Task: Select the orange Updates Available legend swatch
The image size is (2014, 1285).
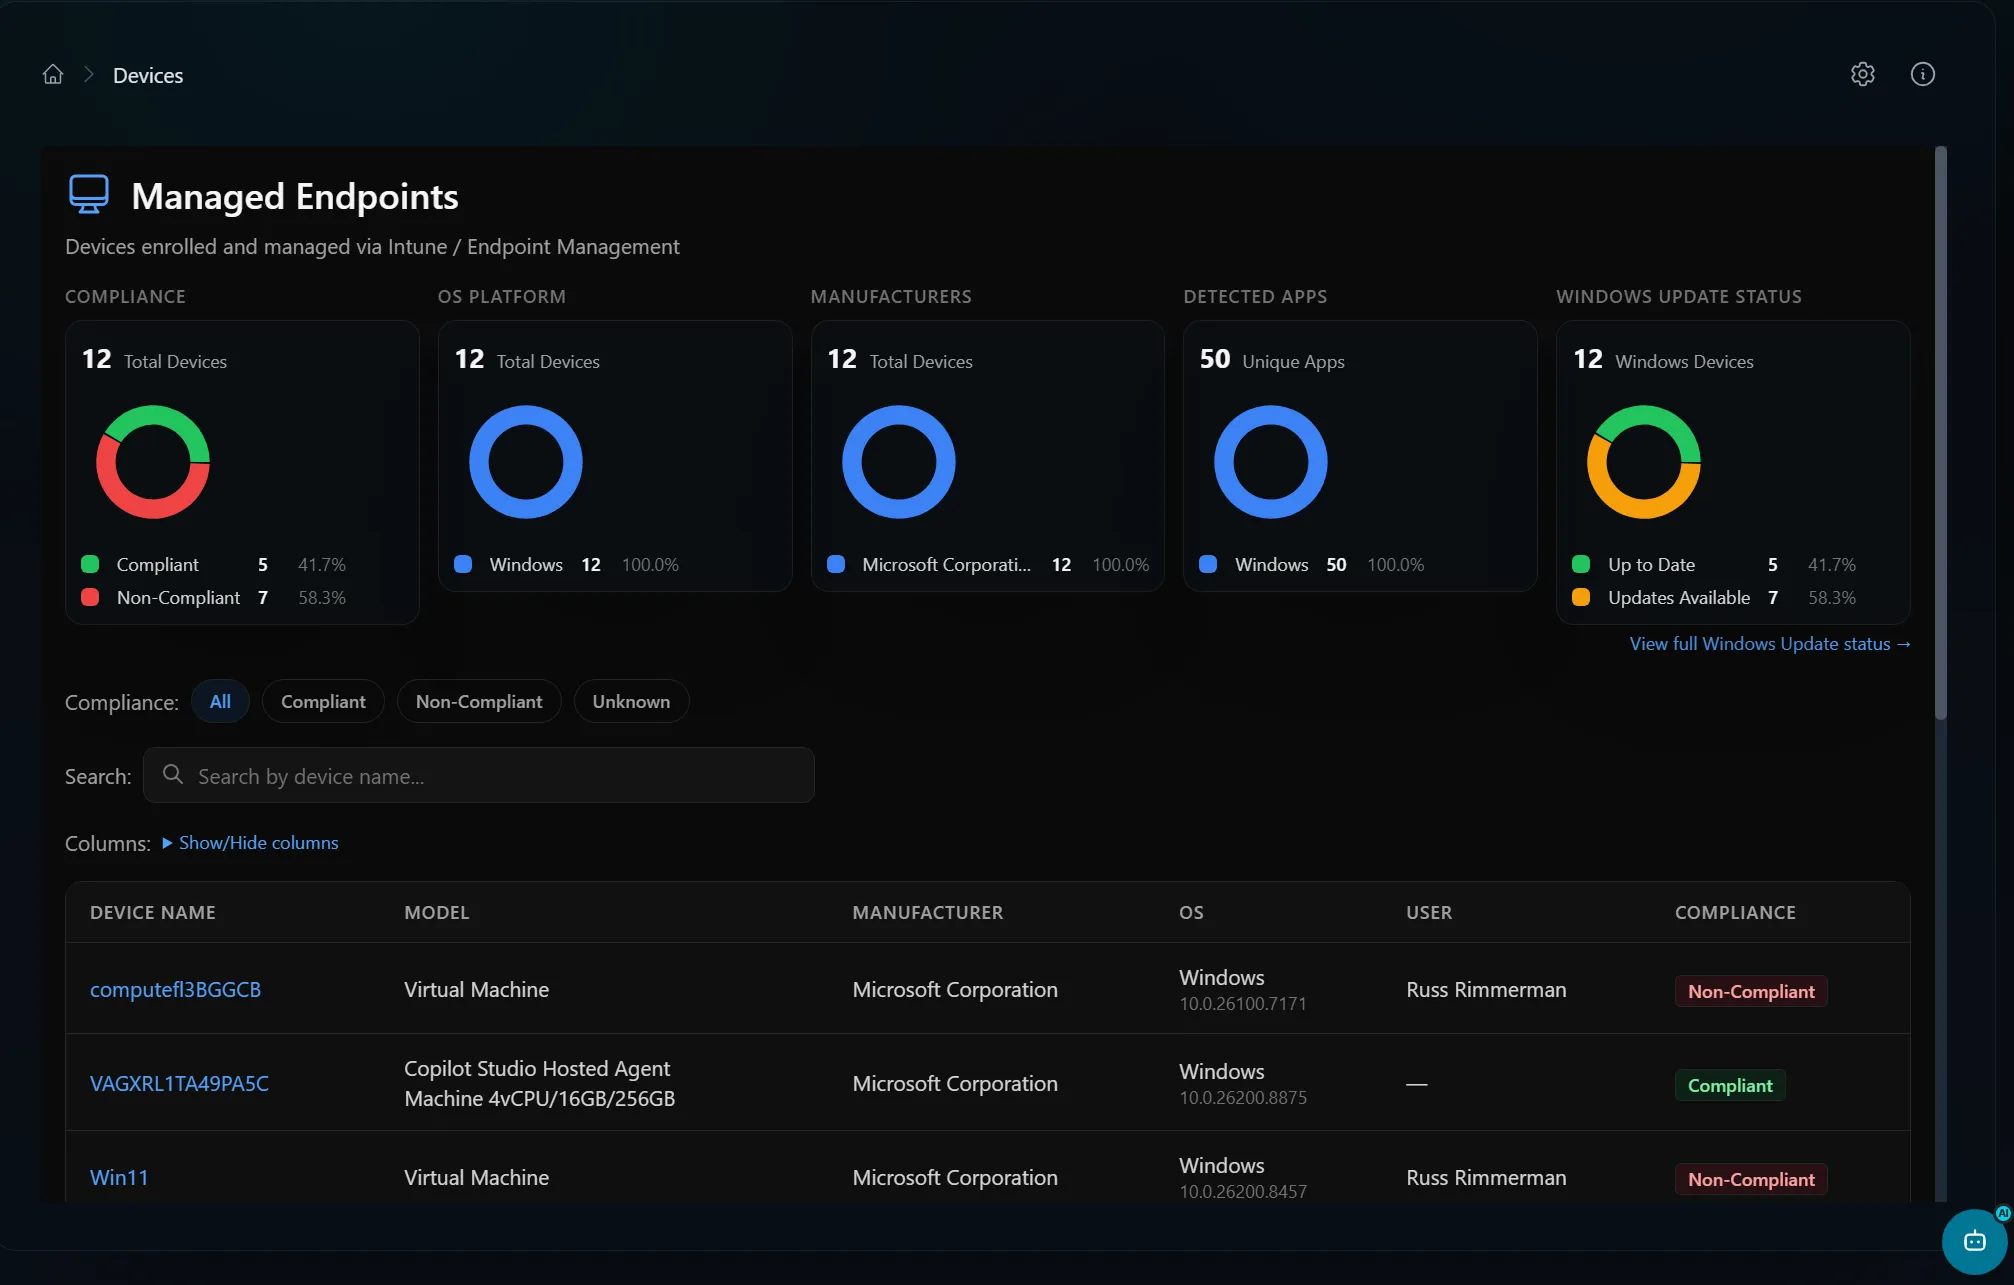Action: tap(1581, 597)
